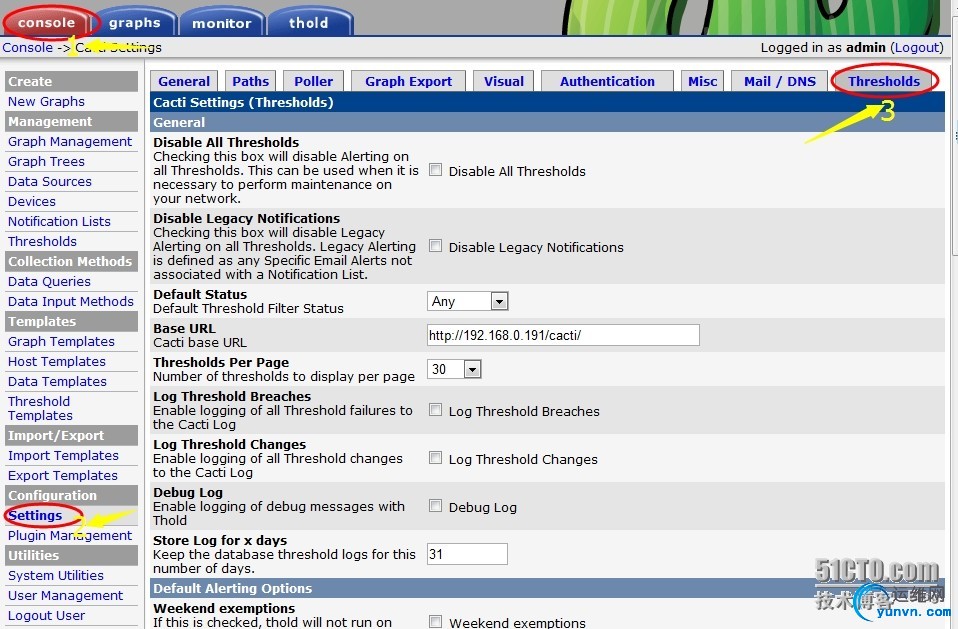The height and width of the screenshot is (629, 958).
Task: Enable the Debug Log checkbox
Action: tap(436, 506)
